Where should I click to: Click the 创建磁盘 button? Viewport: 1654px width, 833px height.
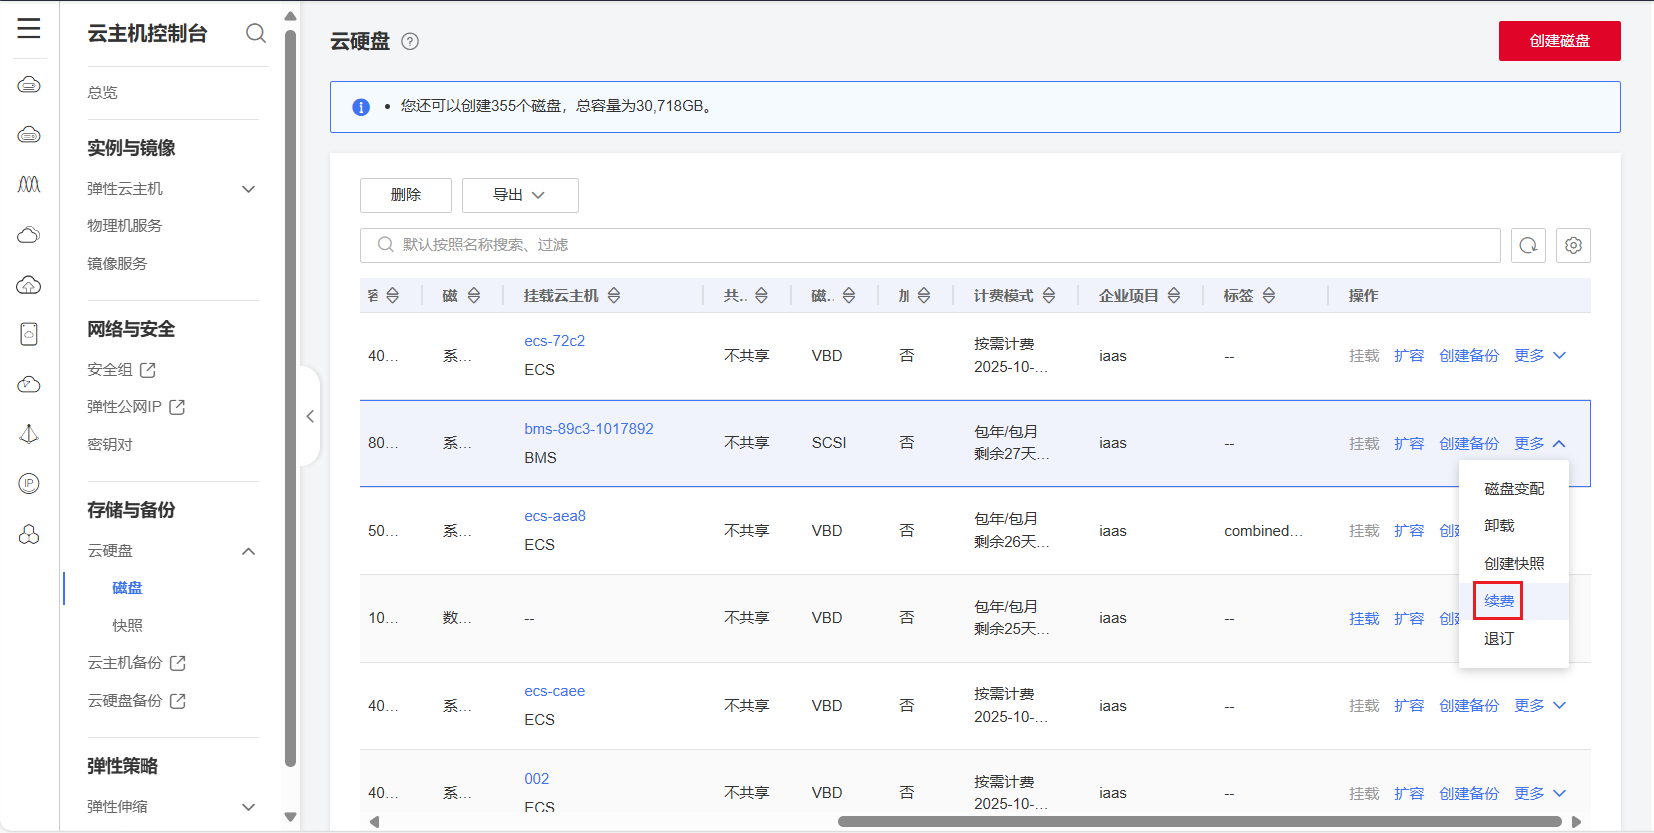pos(1559,41)
